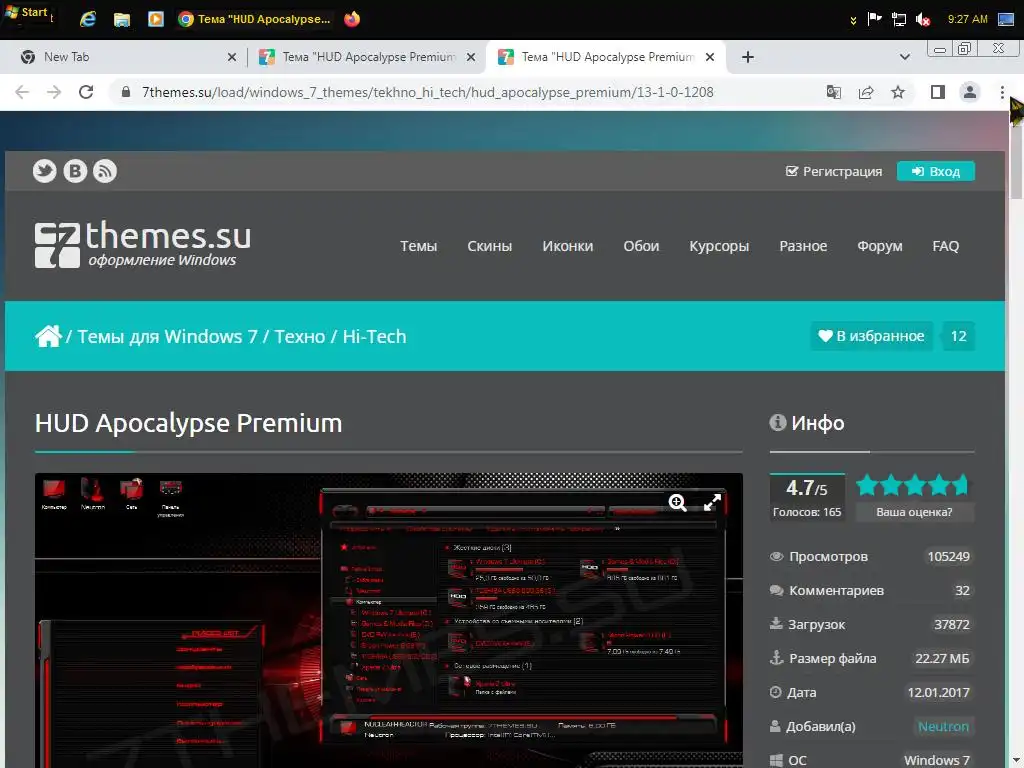
Task: Click the taskbar clock 9:27 AM
Action: [967, 19]
